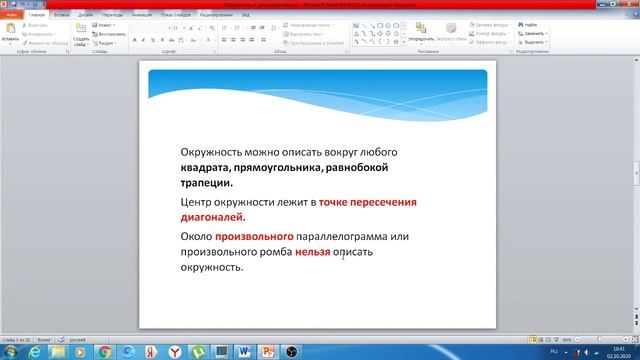Switch to the View (Вид) tab
Image resolution: width=640 pixels, height=360 pixels.
pyautogui.click(x=245, y=15)
